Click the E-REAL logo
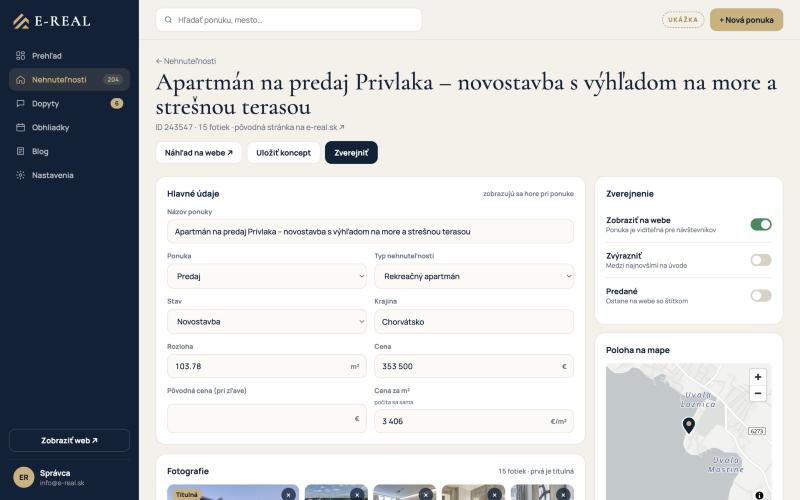The width and height of the screenshot is (800, 500). tap(52, 21)
